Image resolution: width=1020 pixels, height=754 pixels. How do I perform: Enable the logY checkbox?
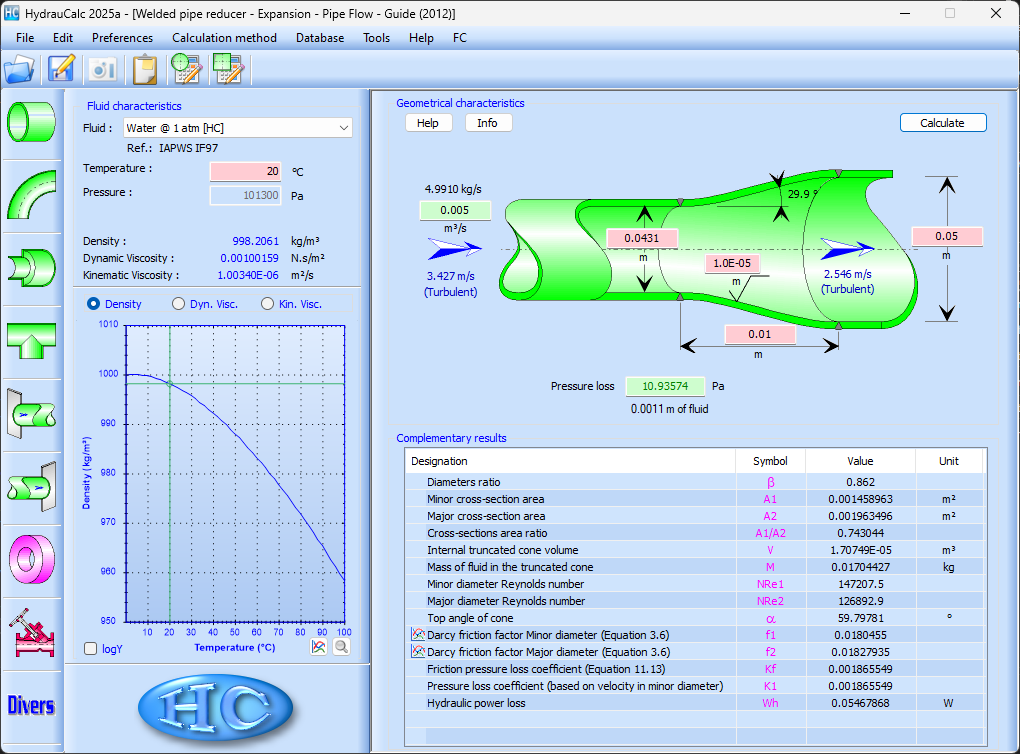click(x=91, y=649)
